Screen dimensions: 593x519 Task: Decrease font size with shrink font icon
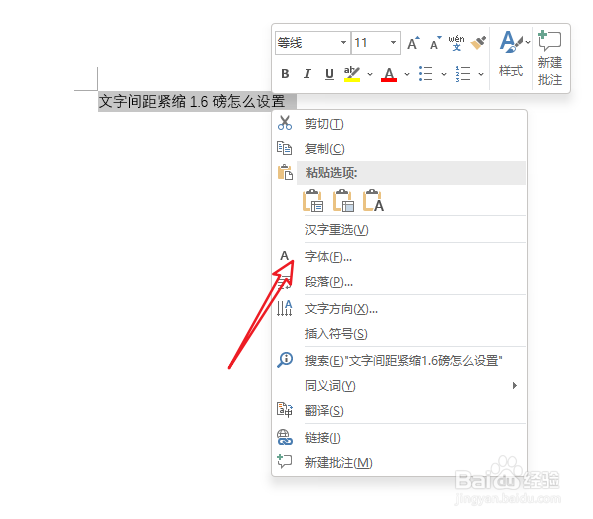(435, 43)
